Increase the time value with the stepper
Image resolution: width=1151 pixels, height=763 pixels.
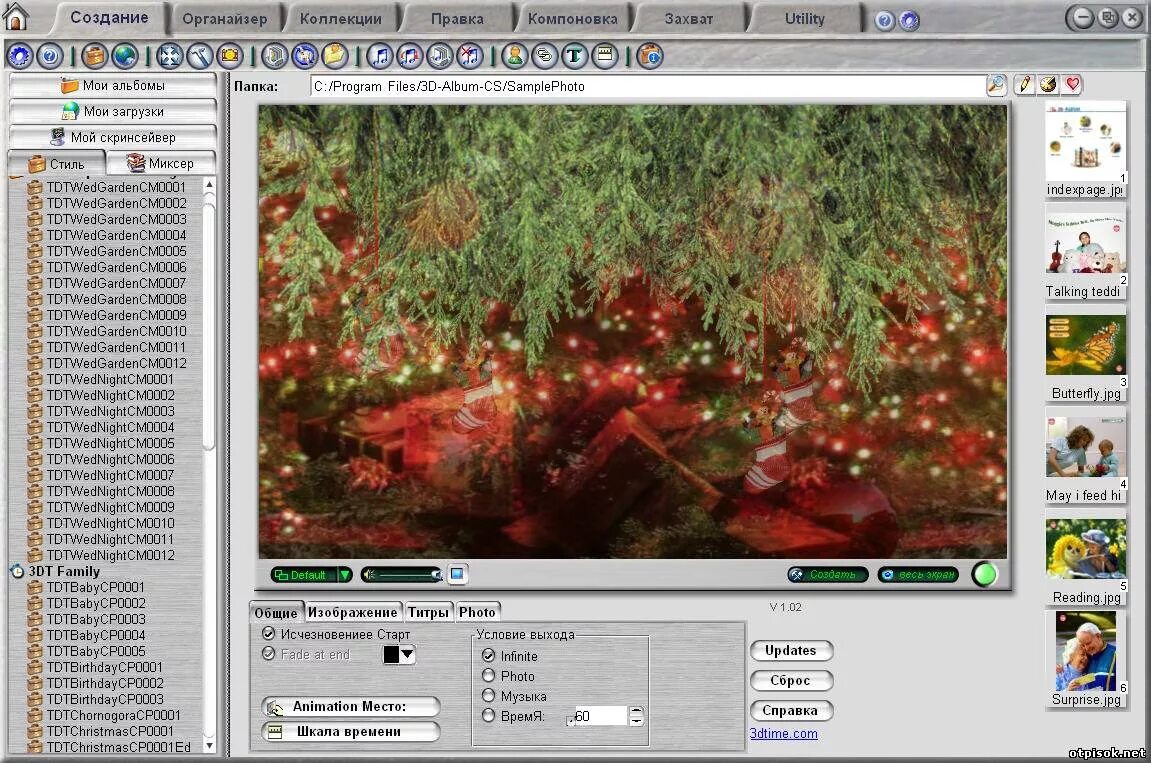636,711
